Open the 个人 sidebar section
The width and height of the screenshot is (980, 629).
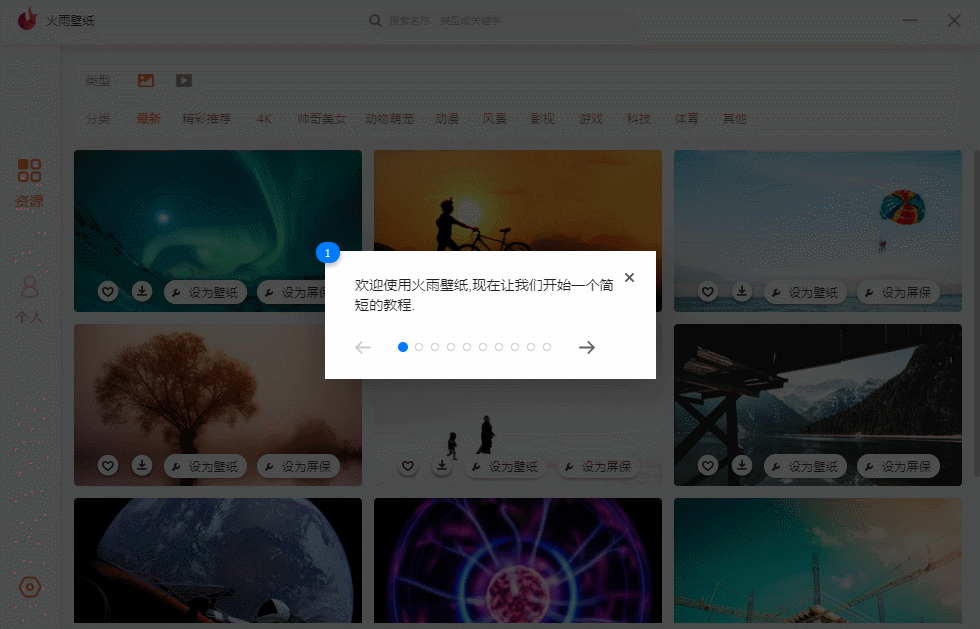pos(29,299)
